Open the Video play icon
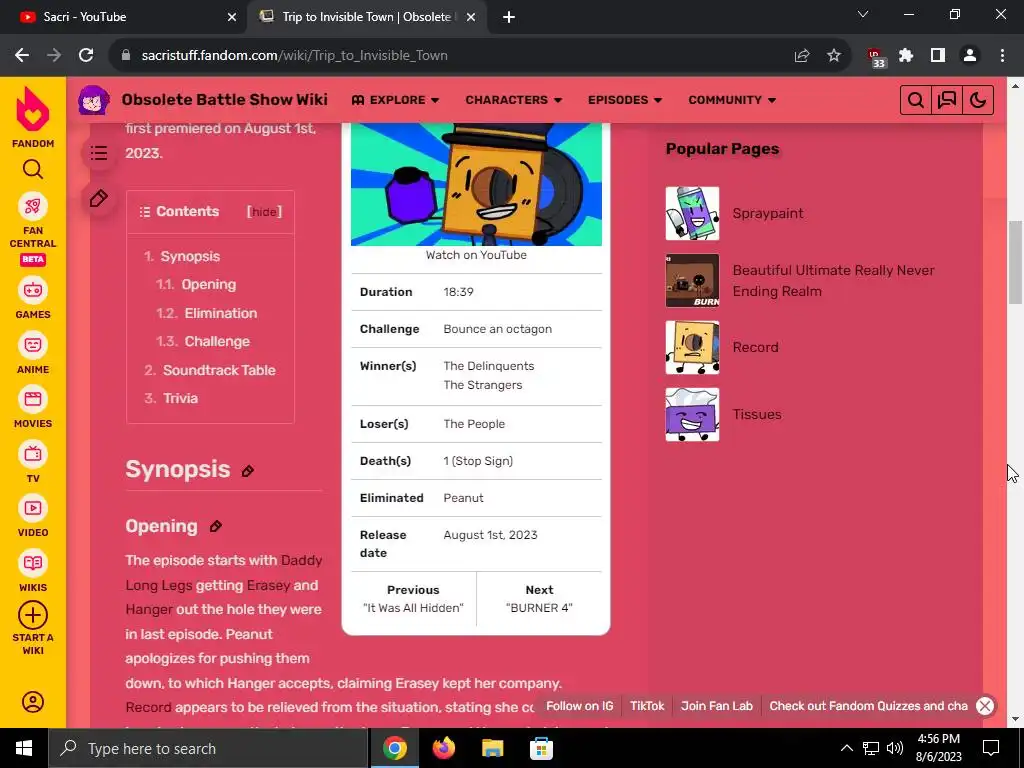 pyautogui.click(x=33, y=508)
